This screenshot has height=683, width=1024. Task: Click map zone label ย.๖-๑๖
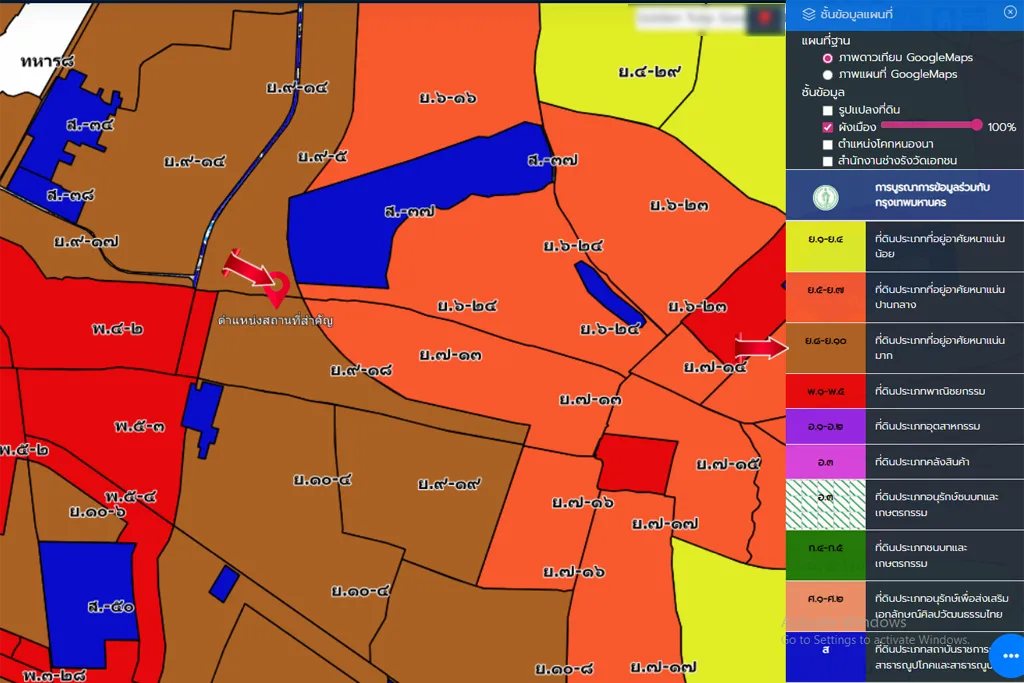coord(447,98)
